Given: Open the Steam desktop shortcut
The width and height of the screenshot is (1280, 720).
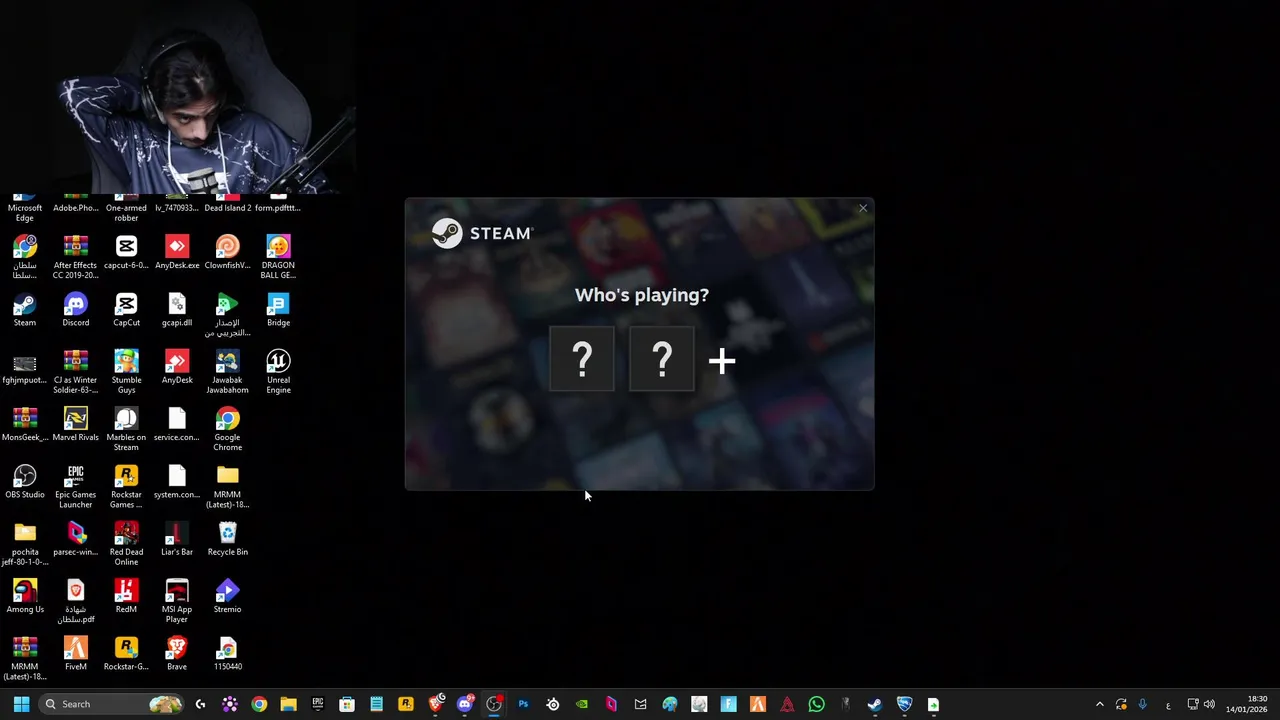Looking at the screenshot, I should (25, 309).
